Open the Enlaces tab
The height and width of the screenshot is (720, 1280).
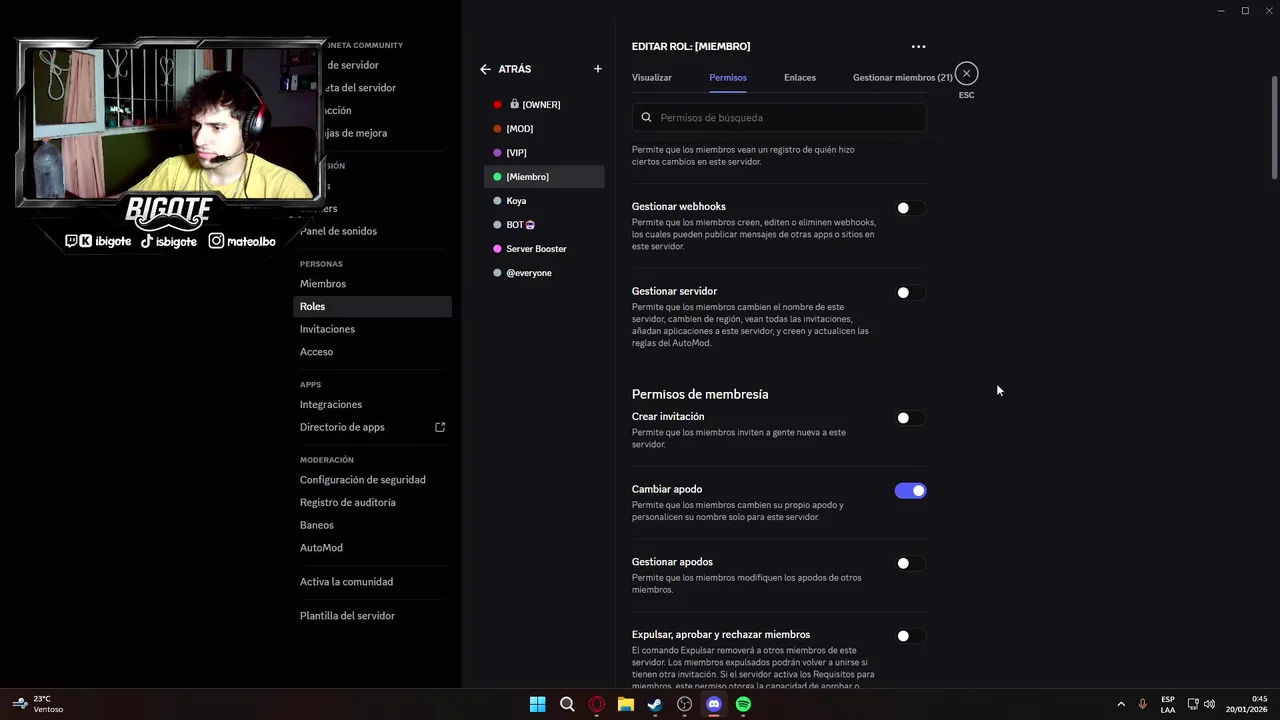coord(800,78)
